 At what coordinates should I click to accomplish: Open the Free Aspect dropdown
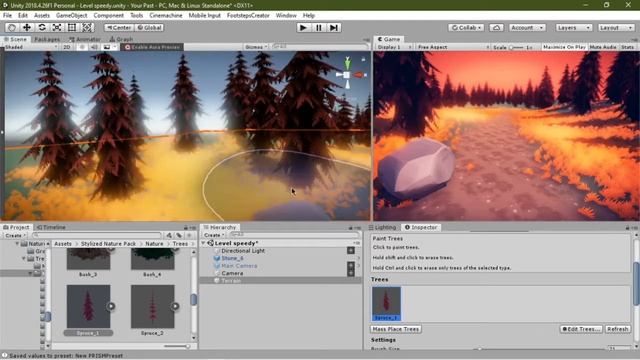[x=453, y=47]
